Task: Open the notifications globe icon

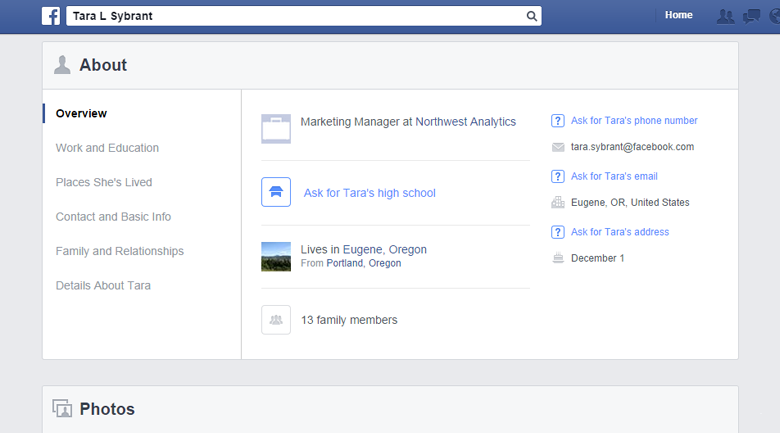Action: [775, 16]
